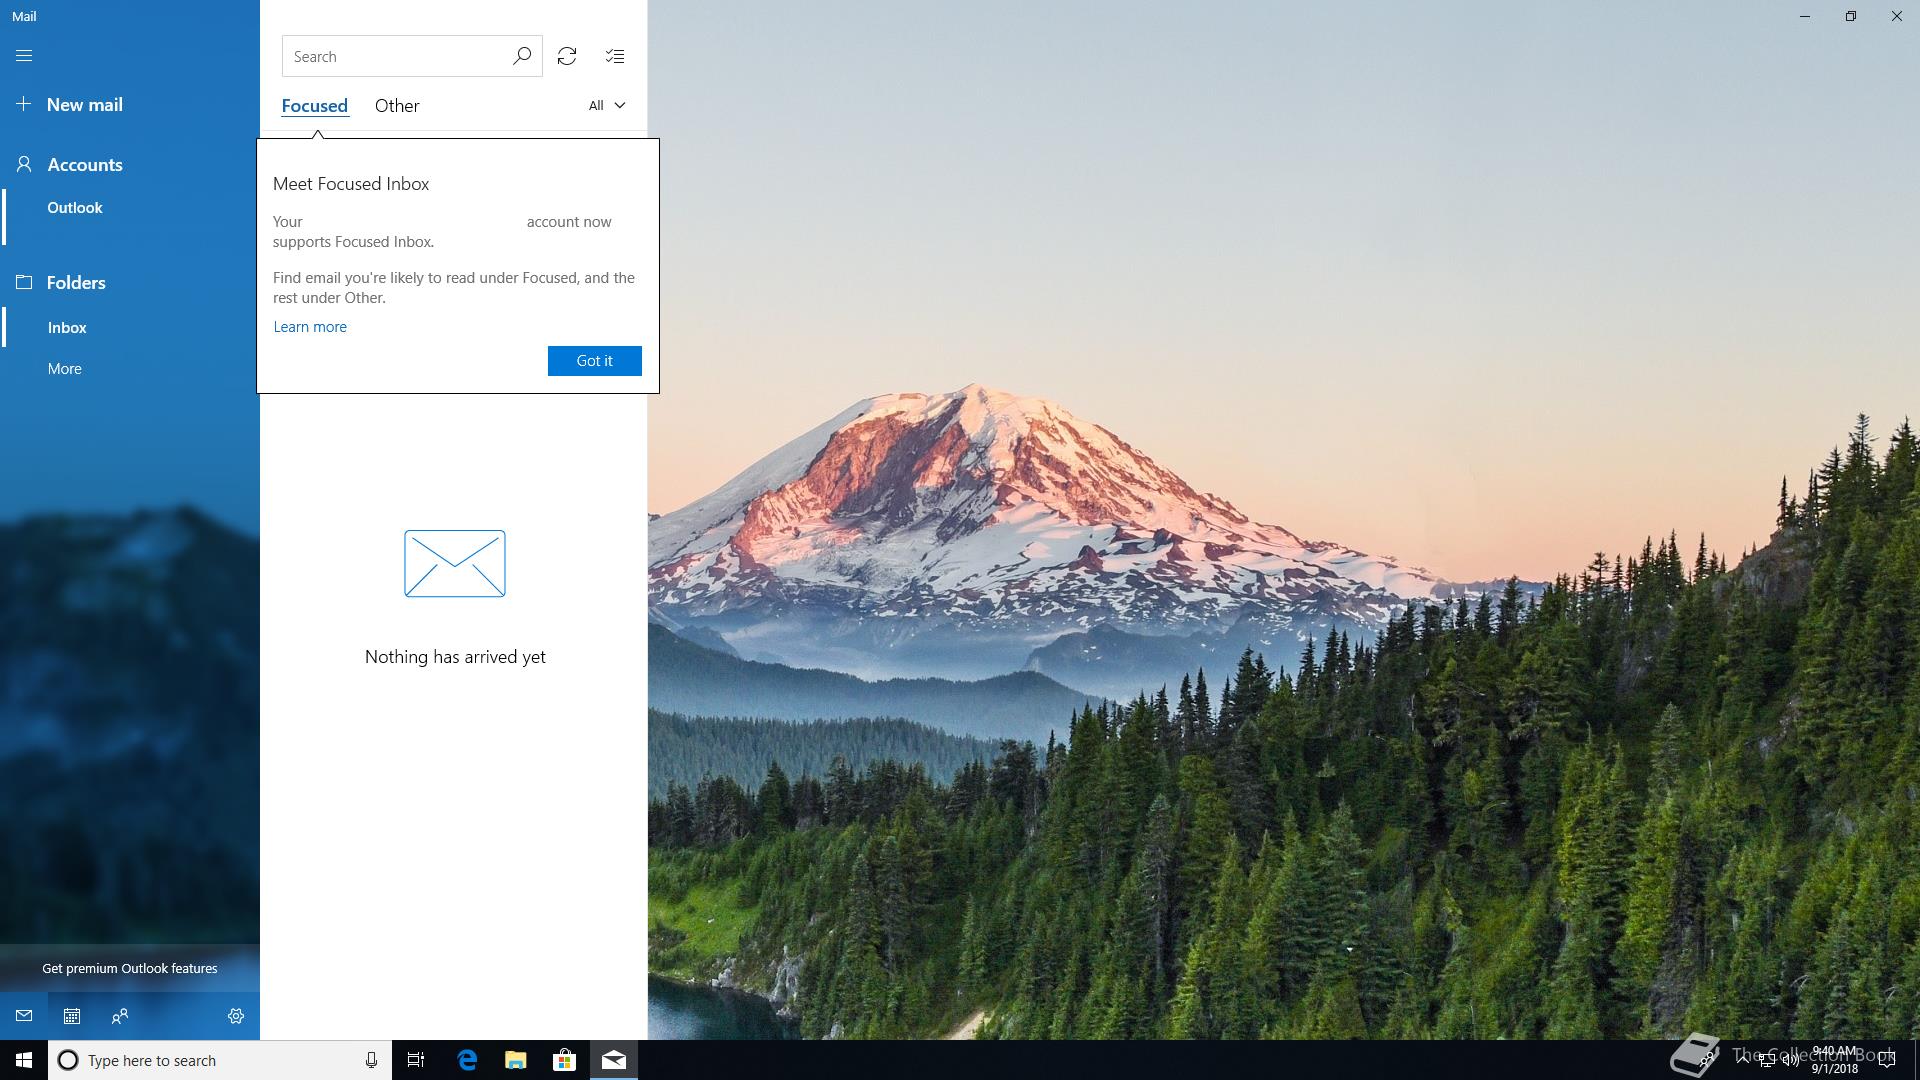
Task: Restore down the Mail window
Action: pyautogui.click(x=1851, y=16)
